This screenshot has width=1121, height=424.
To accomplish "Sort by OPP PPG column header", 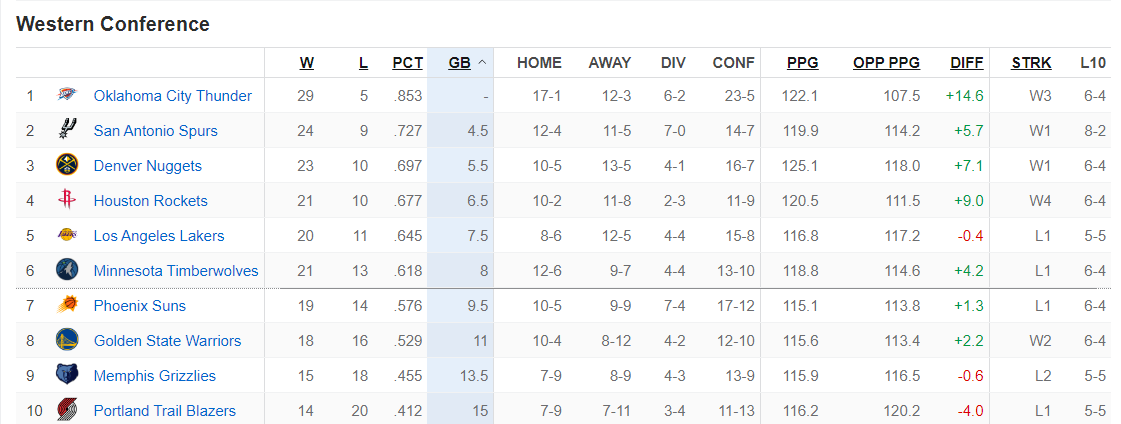I will [x=886, y=62].
